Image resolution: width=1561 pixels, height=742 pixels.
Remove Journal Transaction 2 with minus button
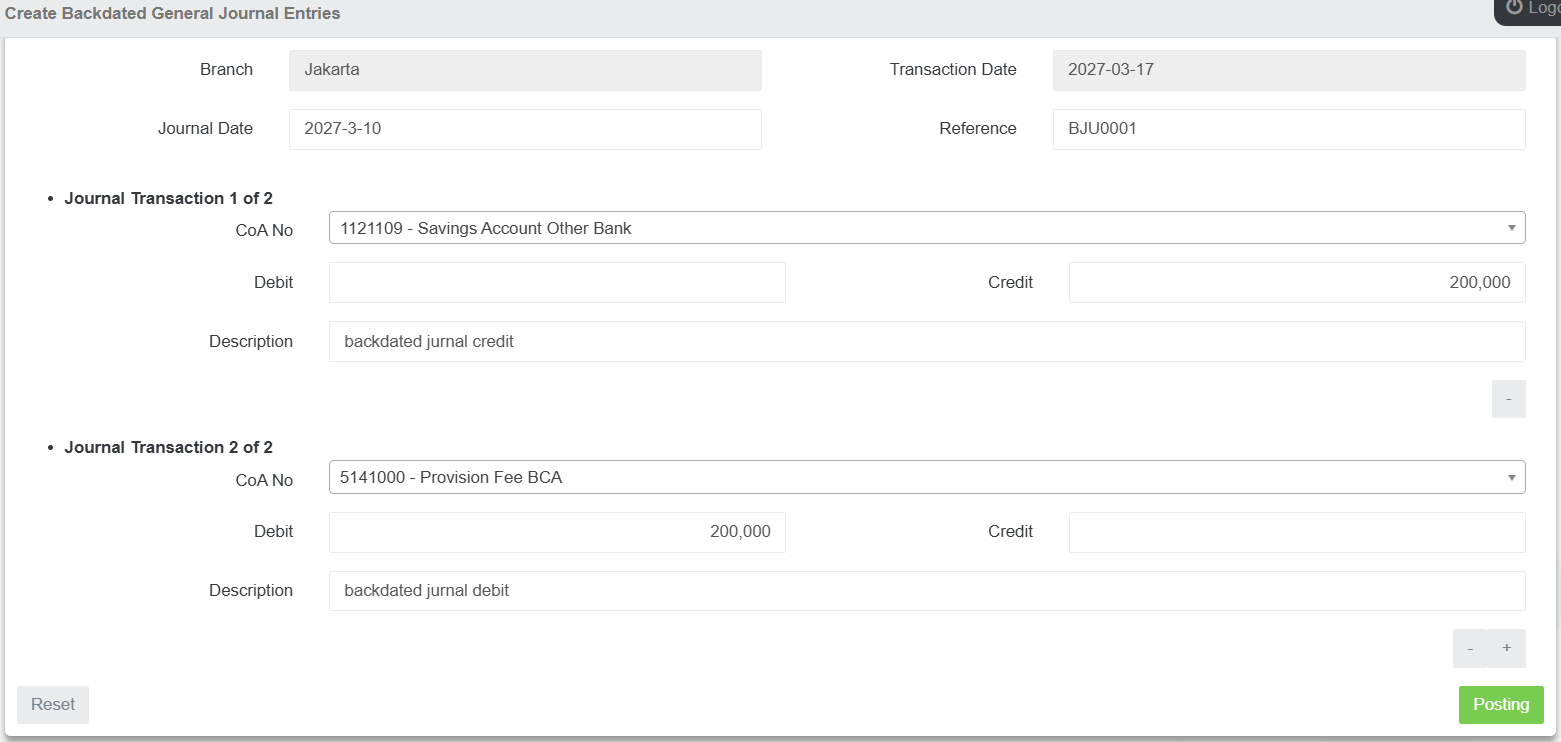(1470, 648)
